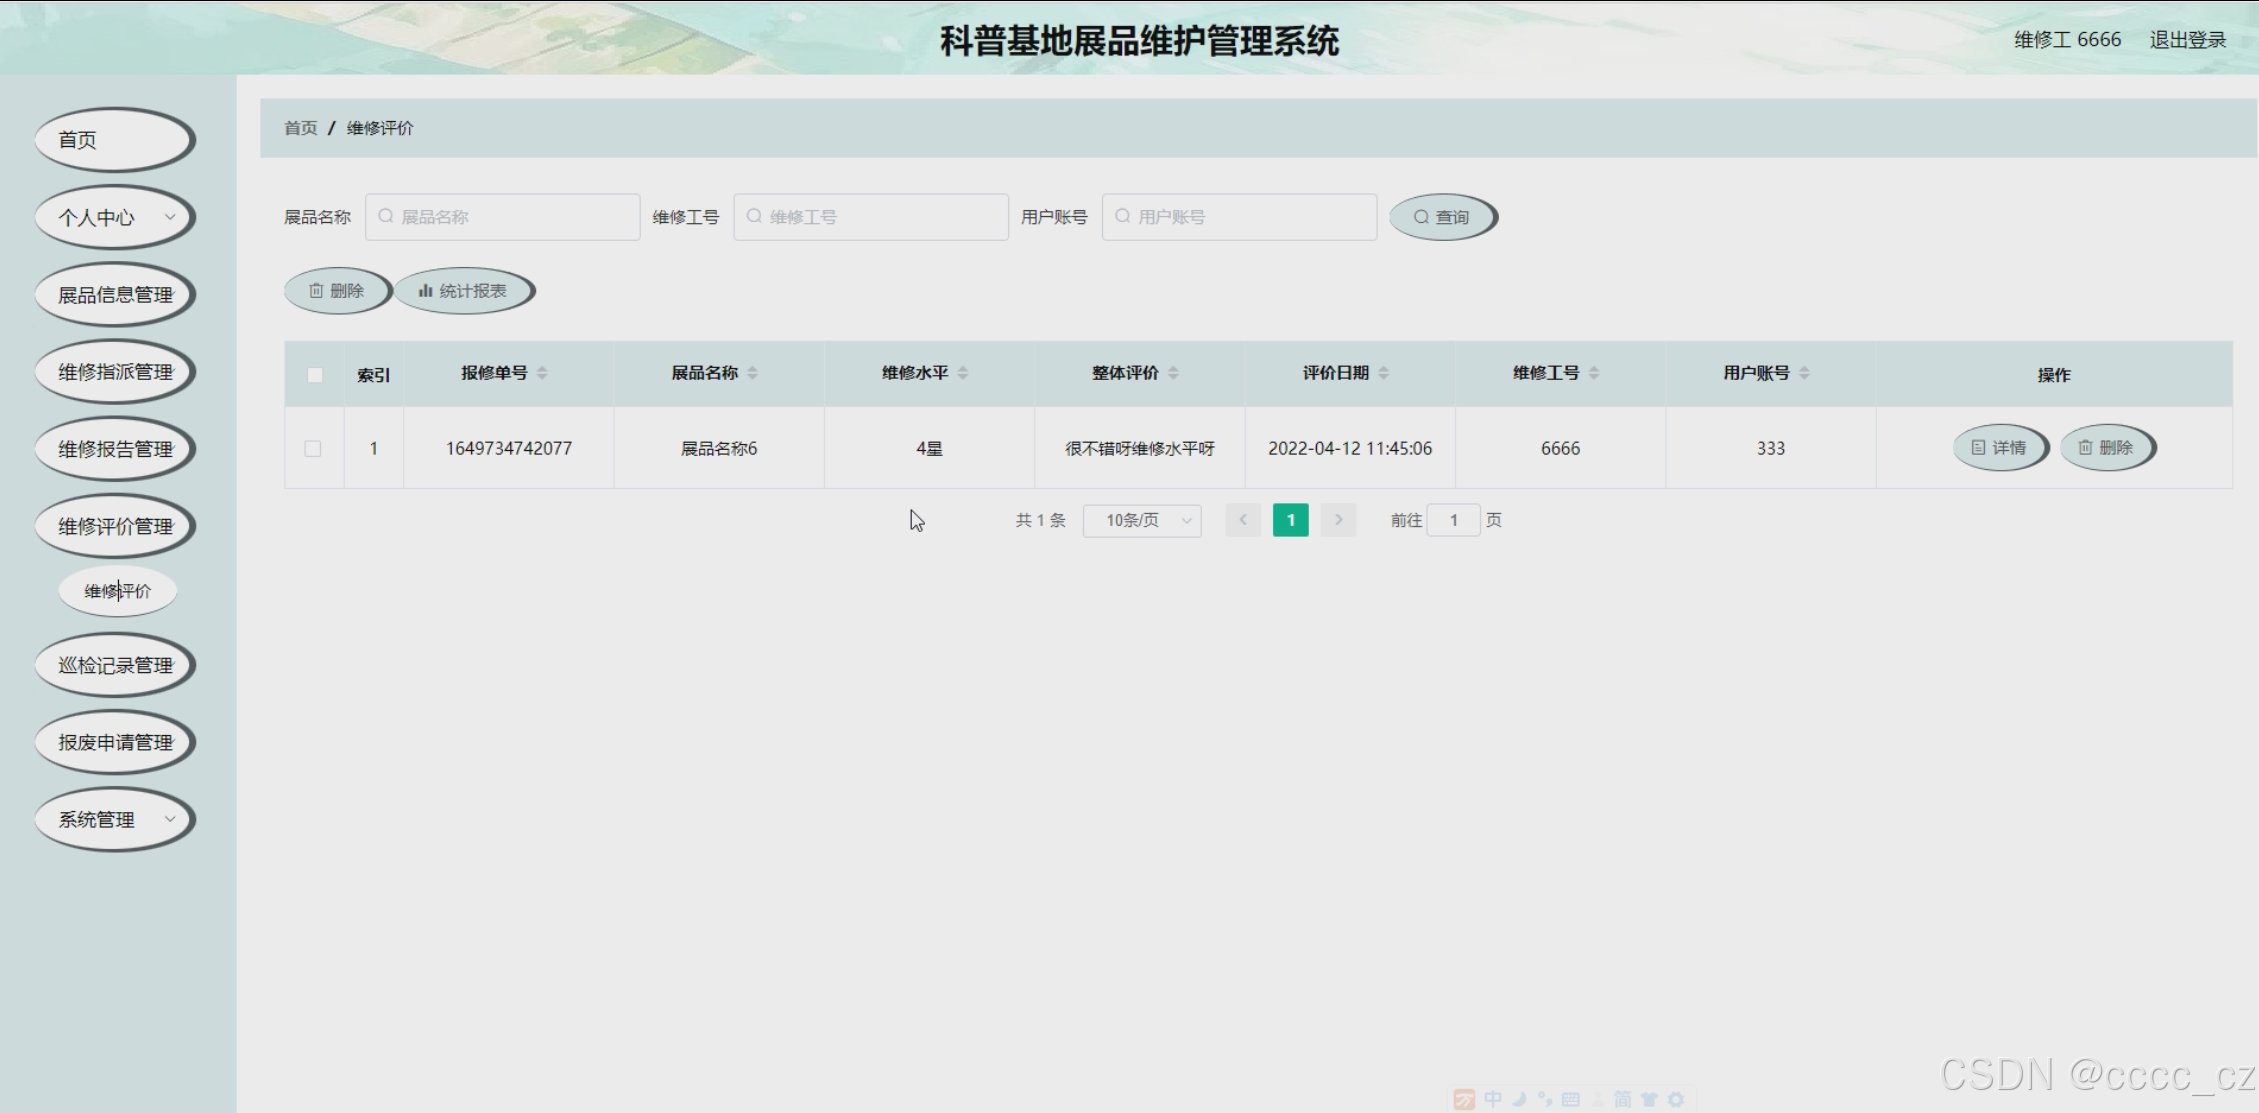Screen dimensions: 2259x1113
Task: Open 详情 for row 1
Action: [x=1999, y=448]
